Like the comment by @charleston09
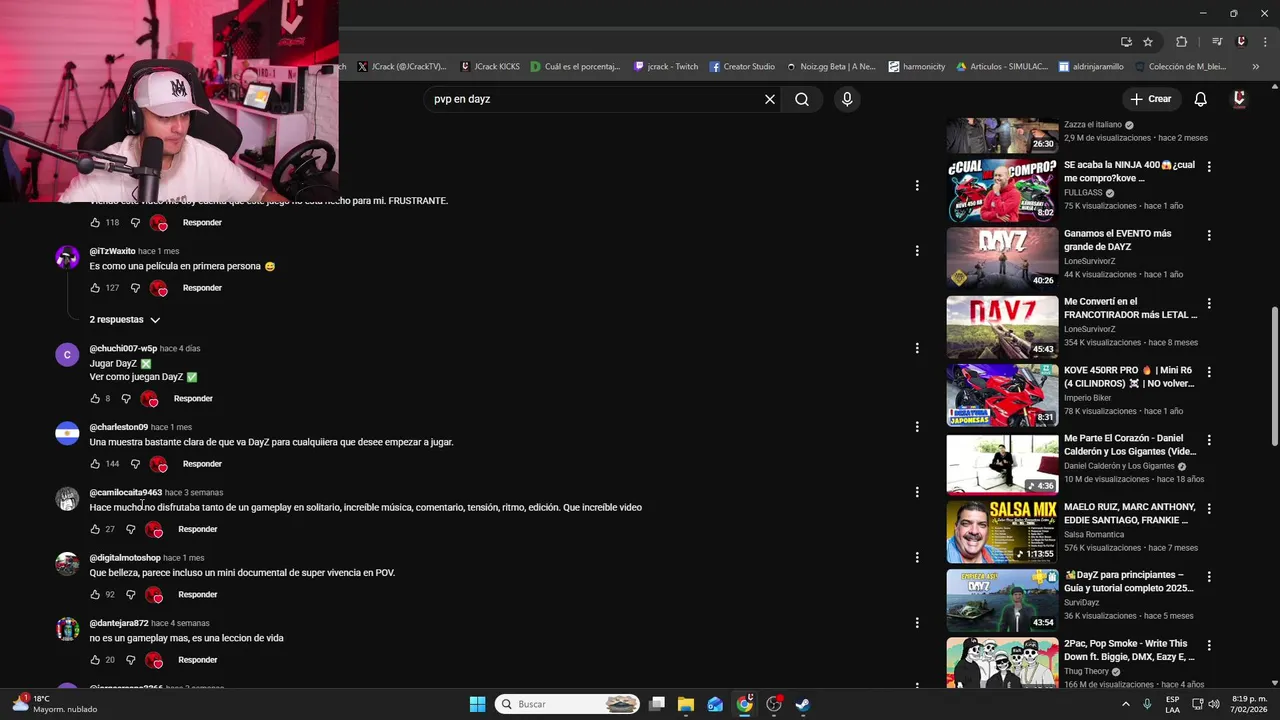This screenshot has height=720, width=1280. point(95,464)
